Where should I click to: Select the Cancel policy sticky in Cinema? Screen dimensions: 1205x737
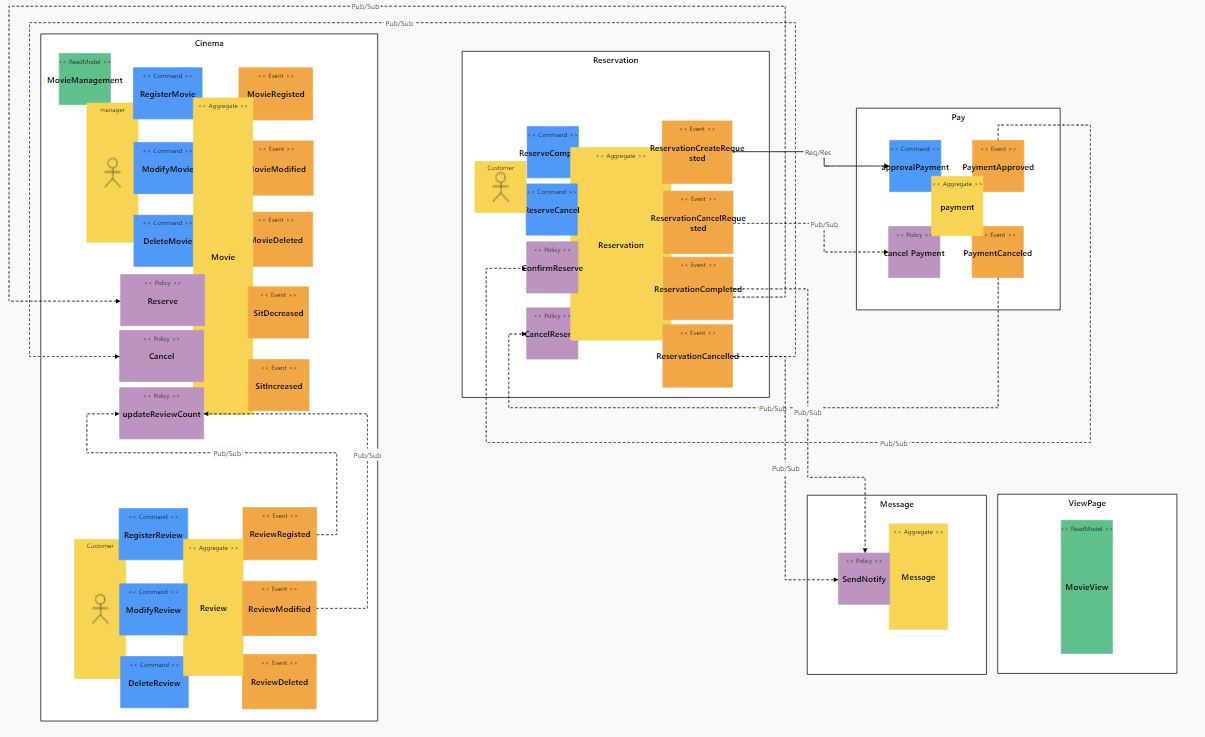click(x=162, y=356)
